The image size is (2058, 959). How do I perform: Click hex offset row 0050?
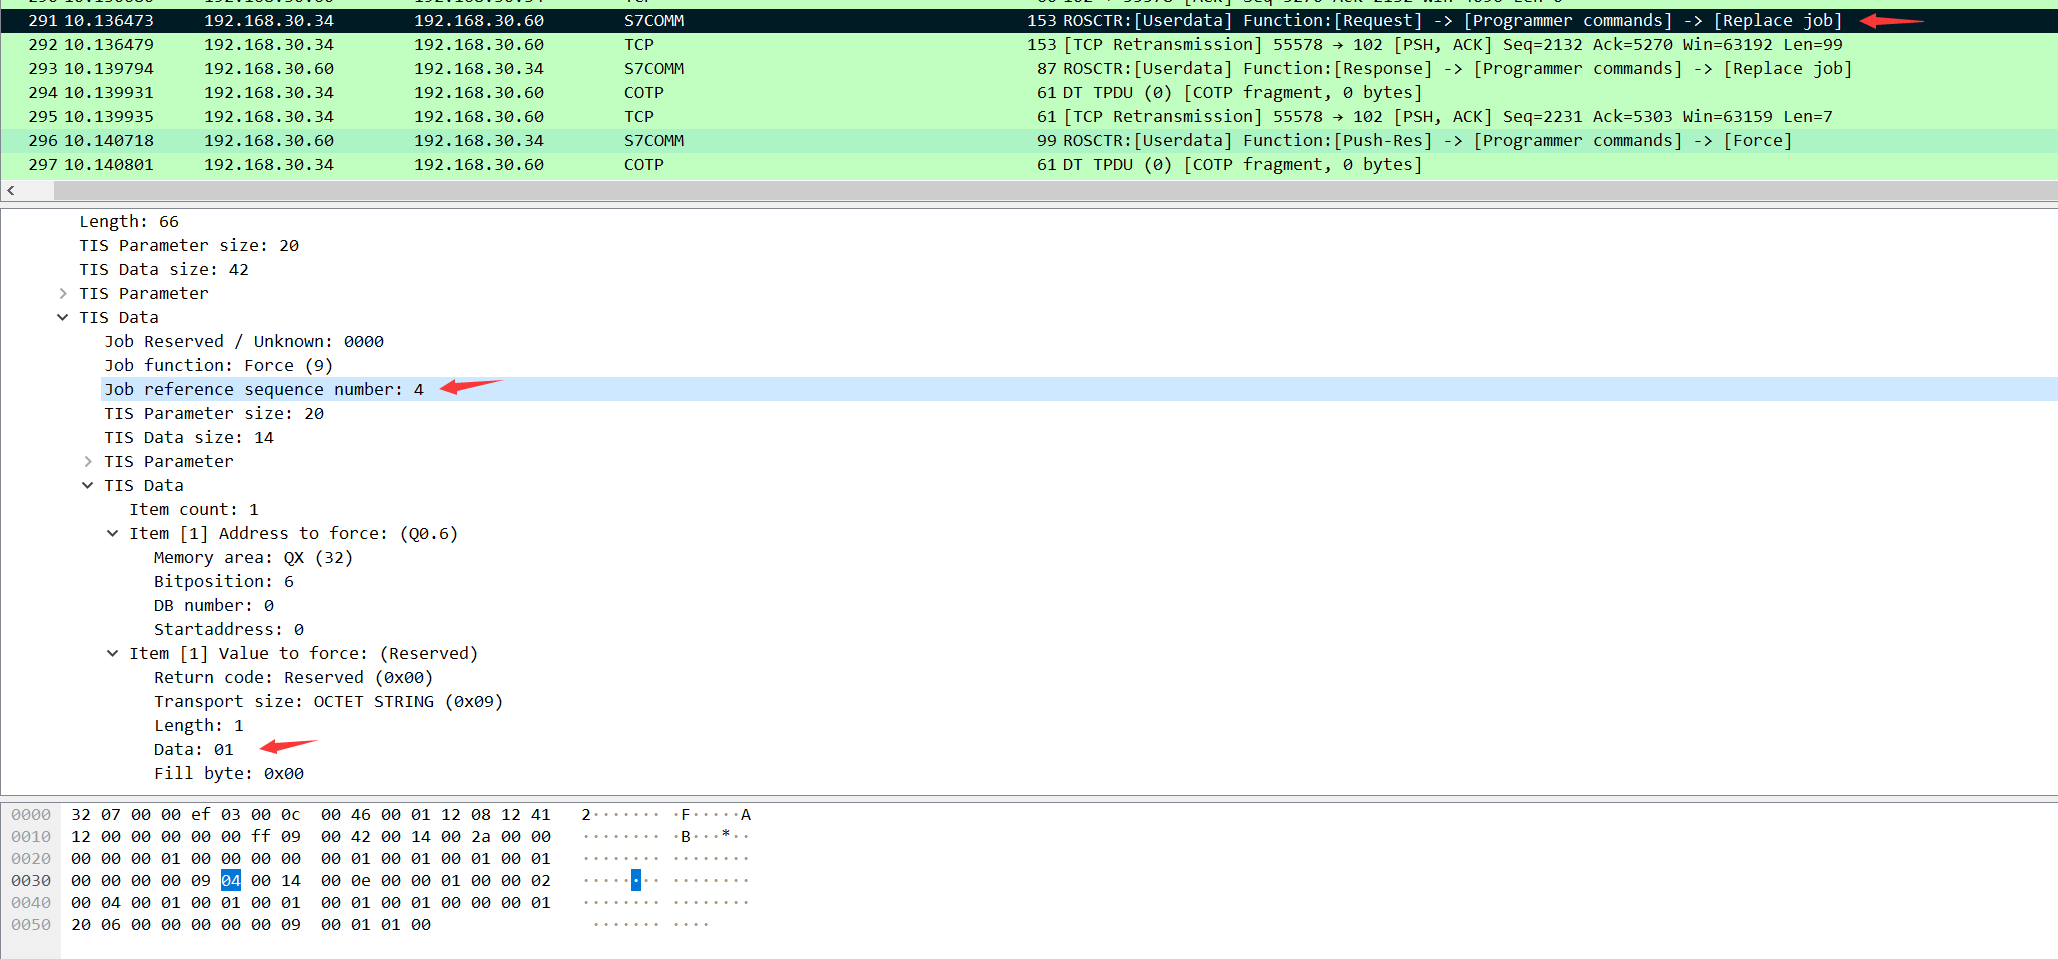pyautogui.click(x=31, y=925)
